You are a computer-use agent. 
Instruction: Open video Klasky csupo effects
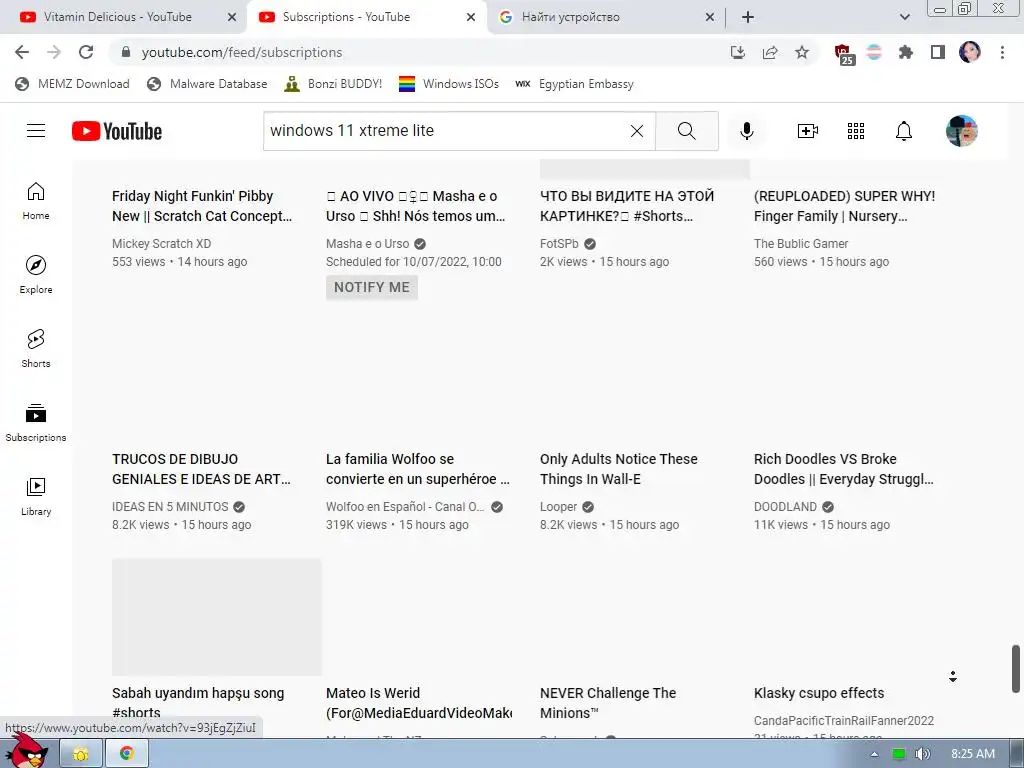[x=819, y=693]
